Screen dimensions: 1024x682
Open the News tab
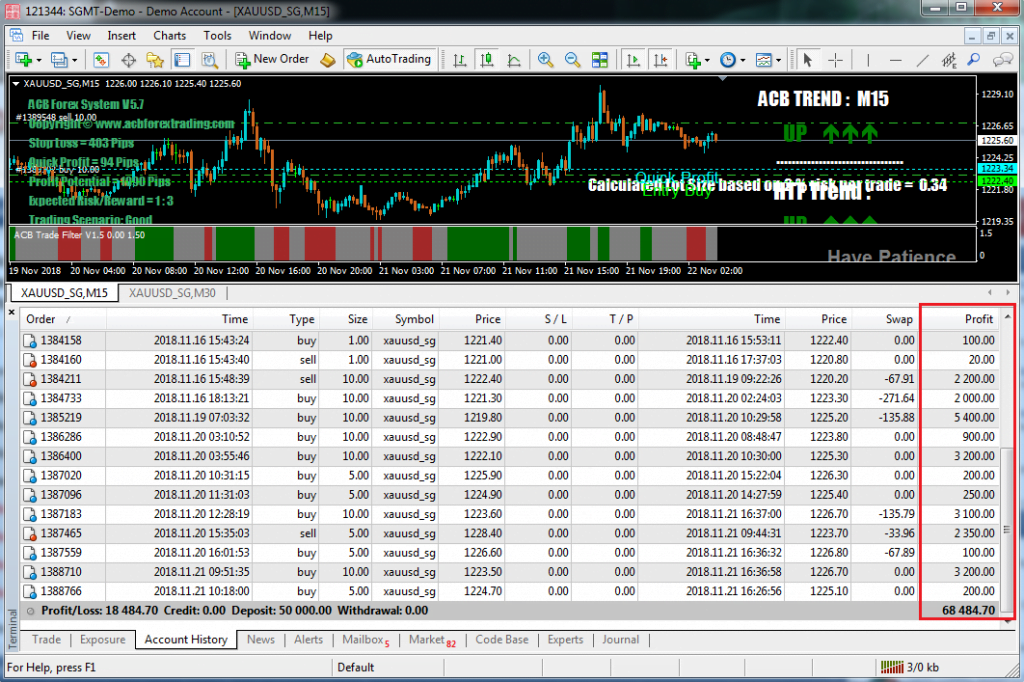tap(261, 640)
